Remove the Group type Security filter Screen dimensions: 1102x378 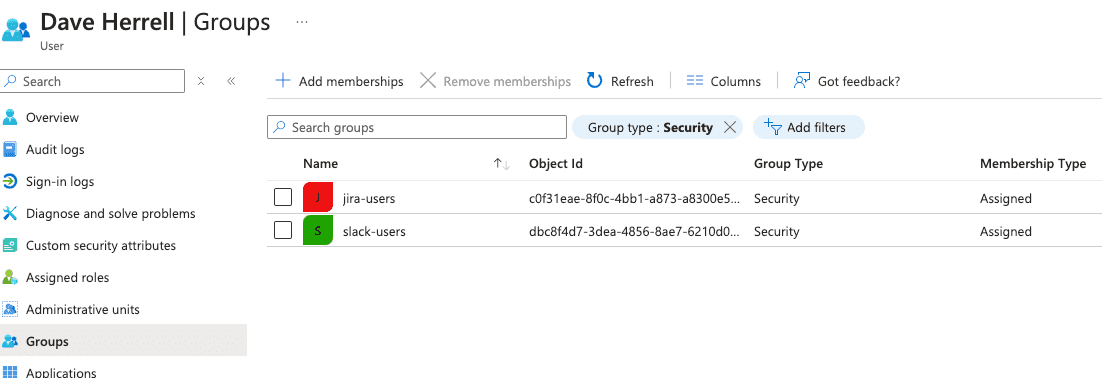point(730,127)
